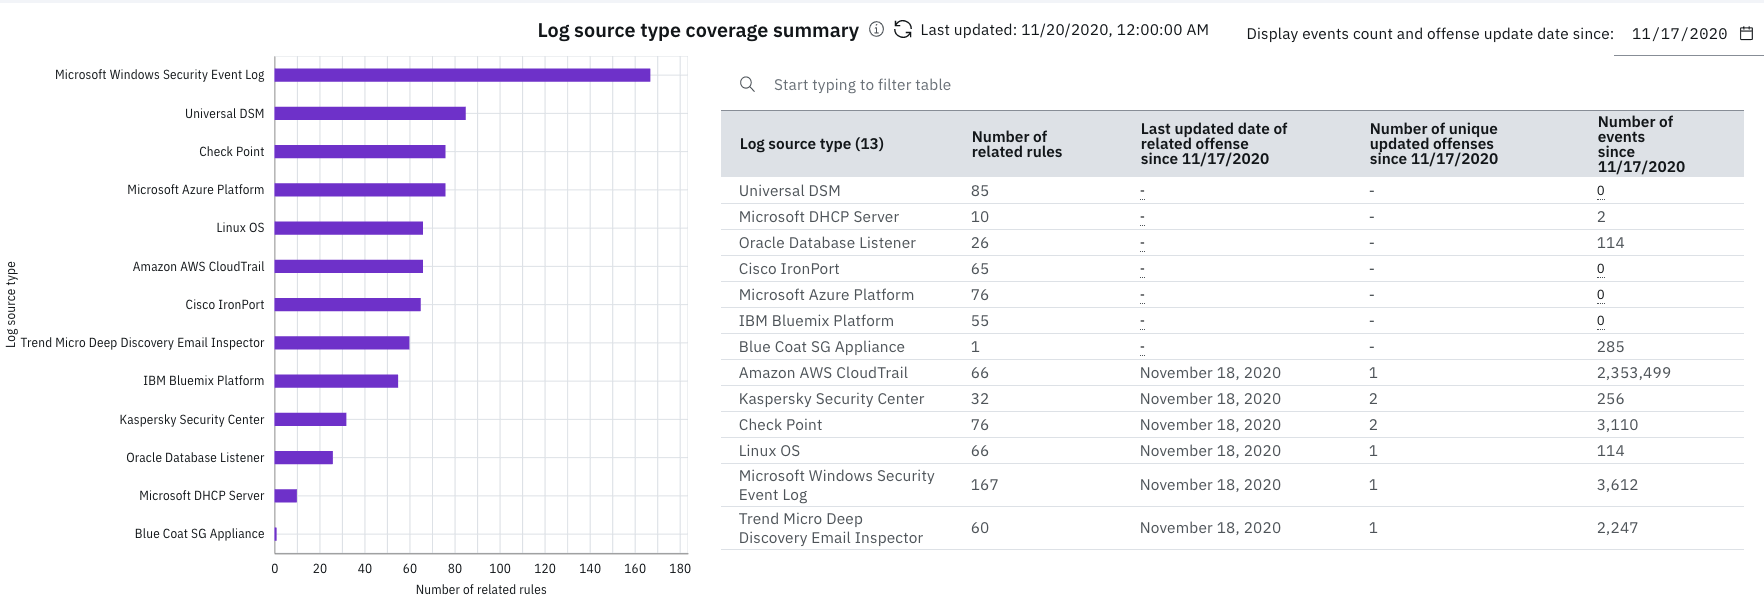The width and height of the screenshot is (1764, 603).
Task: Open the Cisco IronPort events count link
Action: point(1600,269)
